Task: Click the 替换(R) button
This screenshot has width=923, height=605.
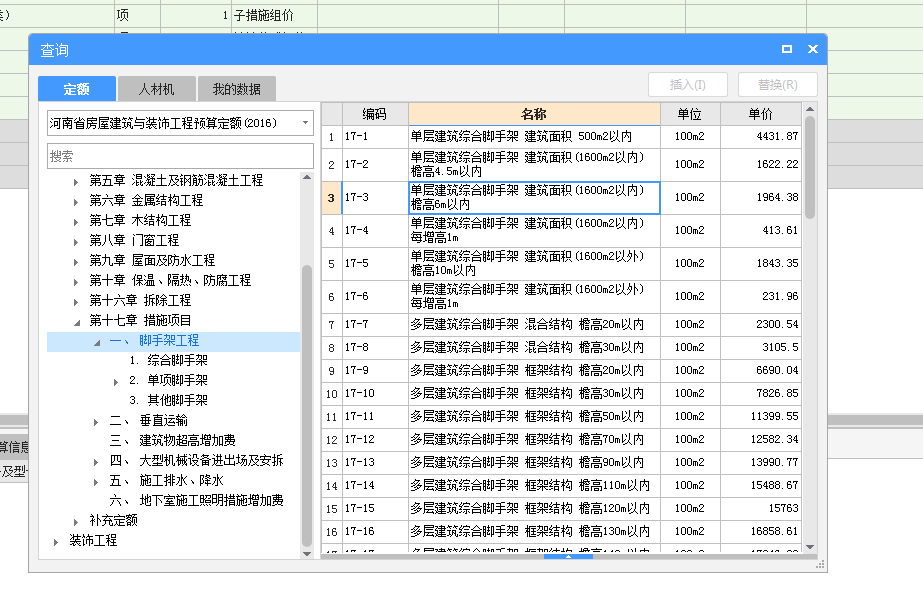Action: (778, 85)
